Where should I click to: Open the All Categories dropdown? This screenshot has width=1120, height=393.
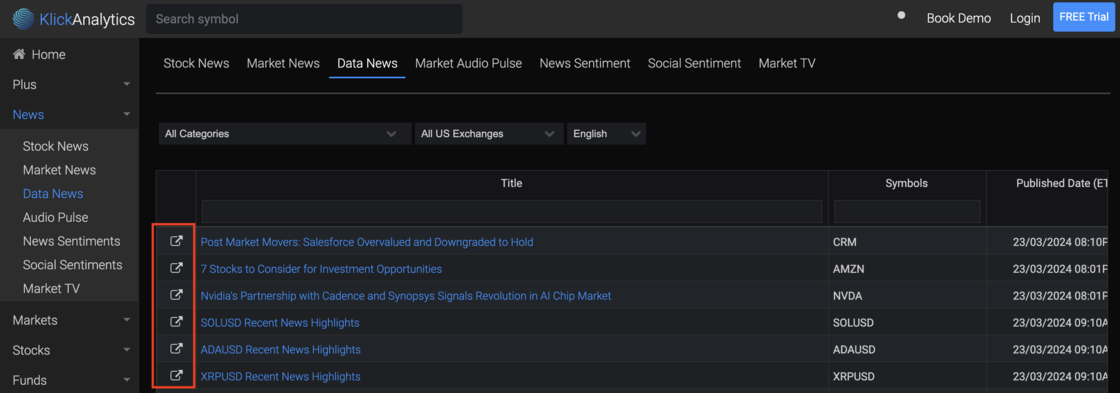(x=285, y=134)
